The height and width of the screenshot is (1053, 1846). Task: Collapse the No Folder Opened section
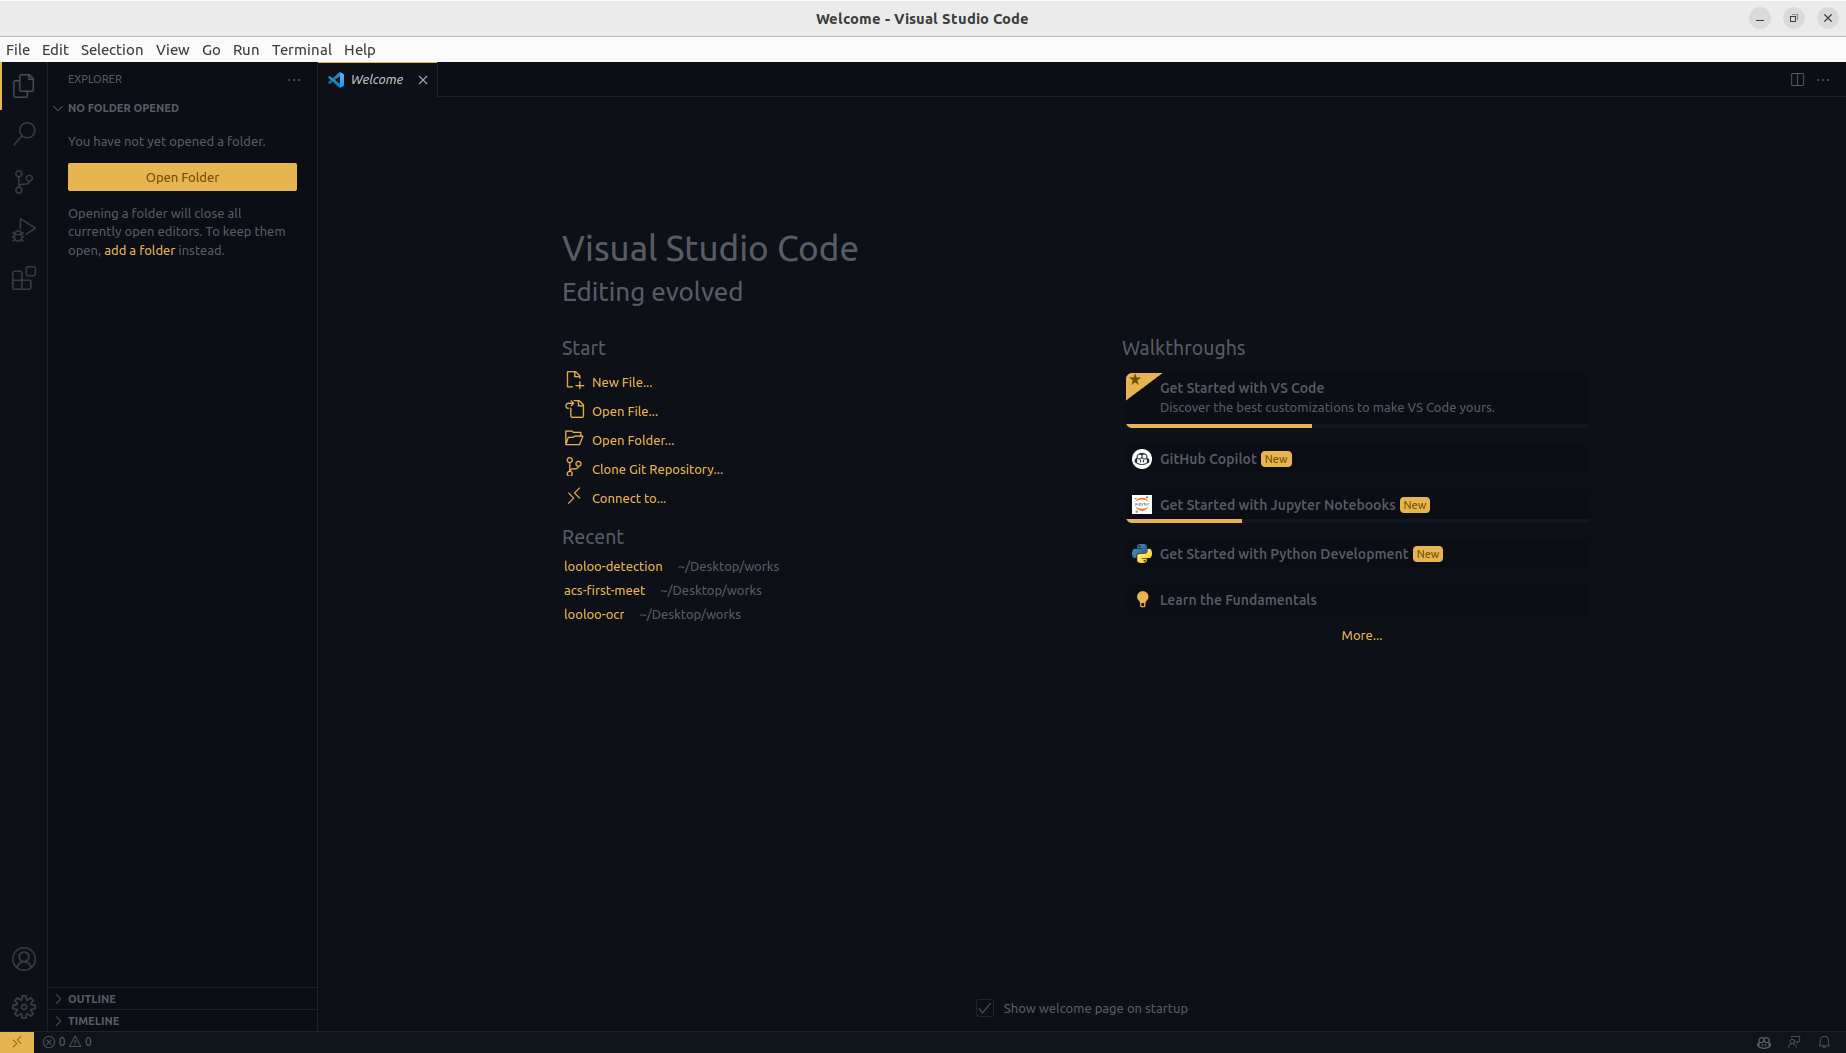[x=182, y=108]
